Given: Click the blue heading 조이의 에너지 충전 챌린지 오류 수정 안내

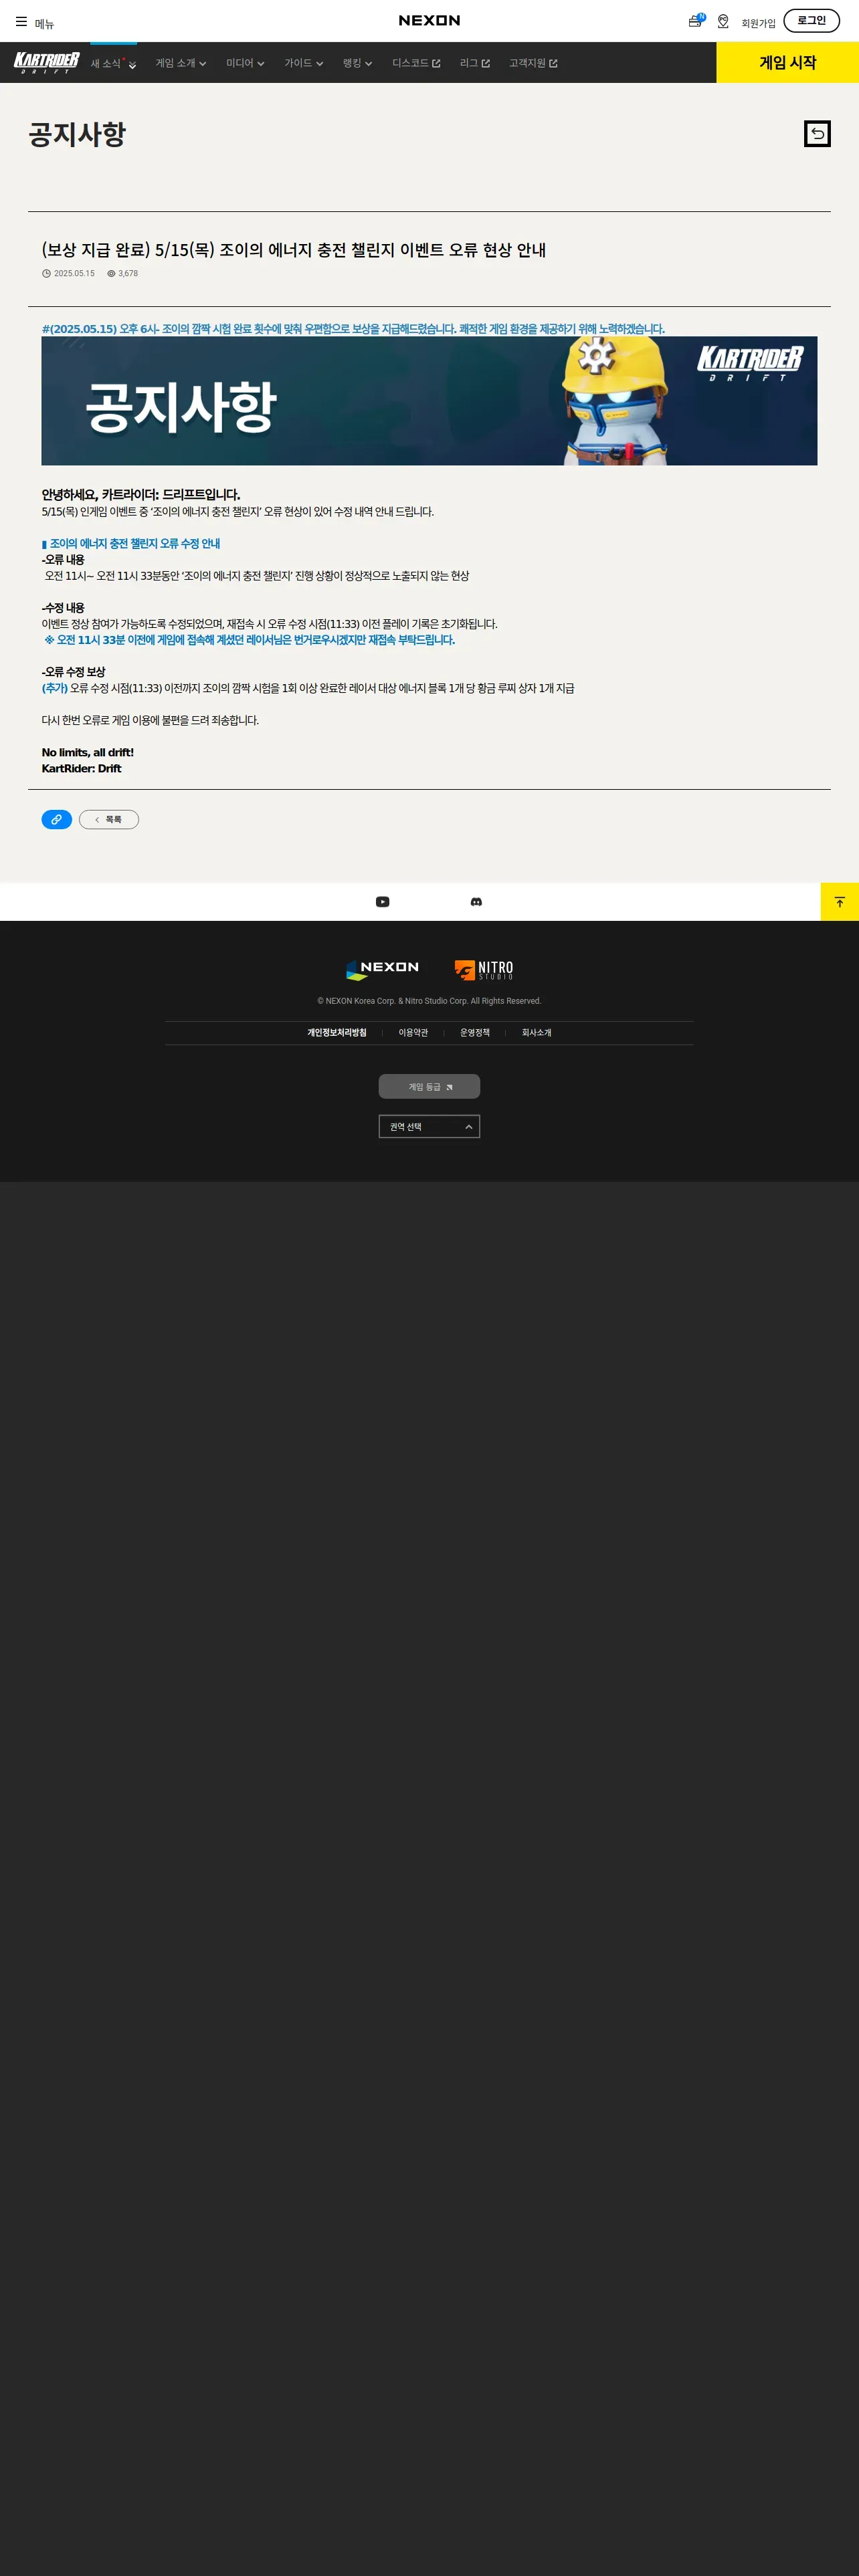Looking at the screenshot, I should click(x=131, y=544).
